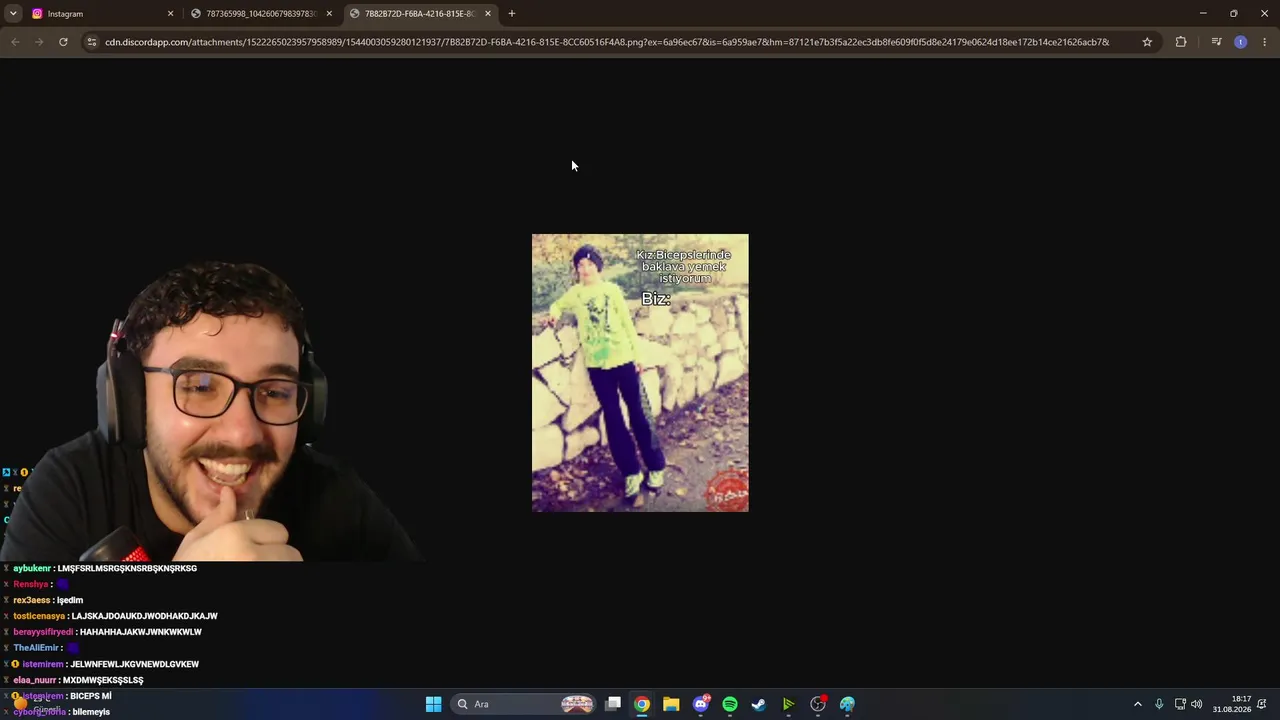Show hidden system tray icons
The width and height of the screenshot is (1280, 720).
point(1137,704)
